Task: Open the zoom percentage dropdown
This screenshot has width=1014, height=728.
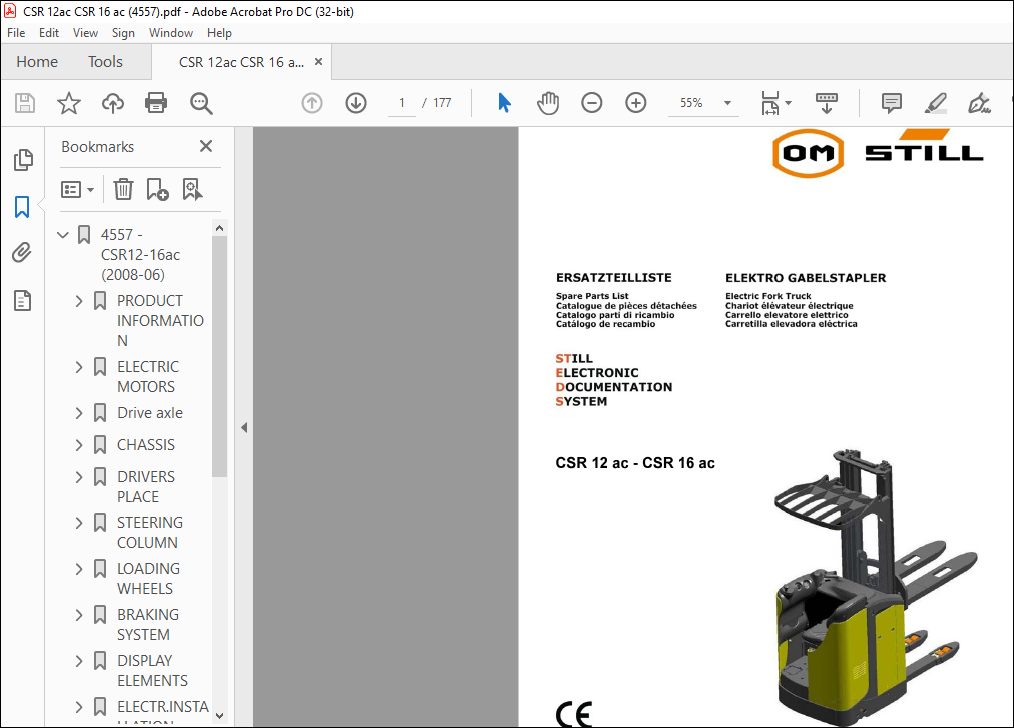Action: (727, 103)
